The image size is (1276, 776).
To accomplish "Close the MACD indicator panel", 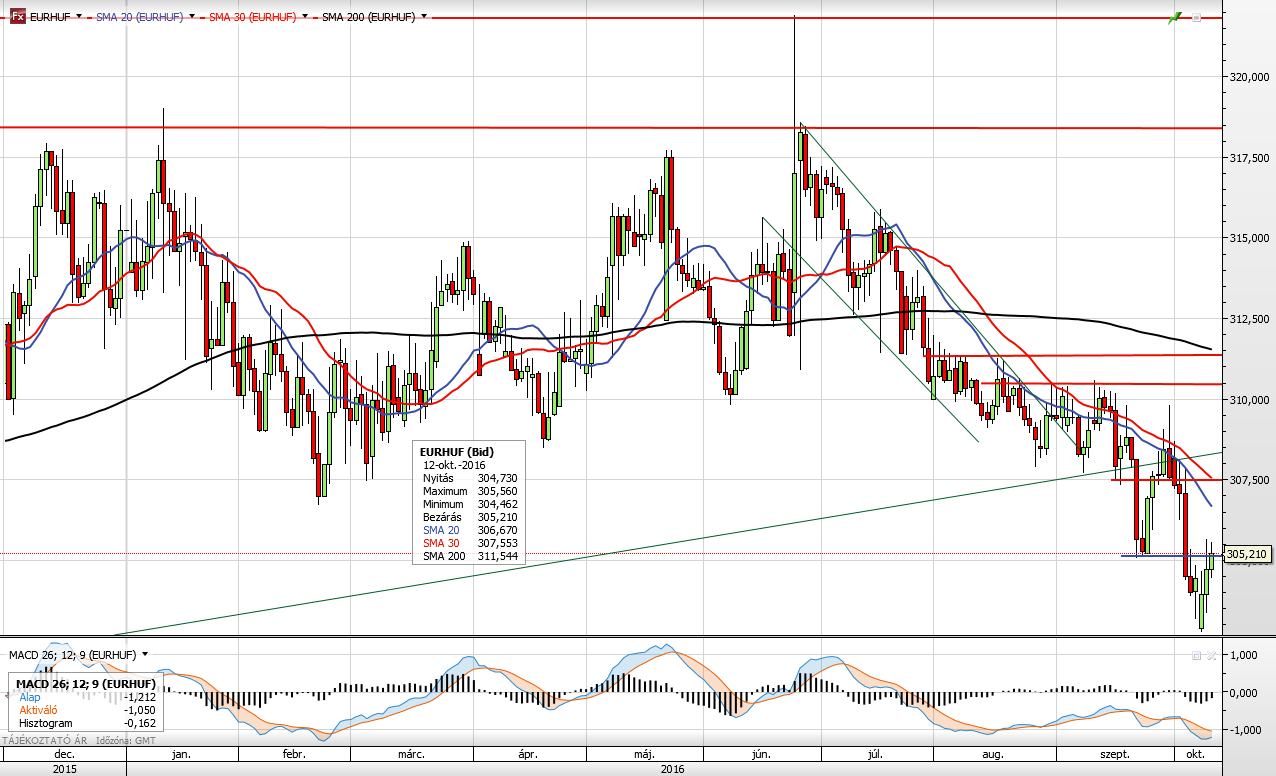I will click(x=1211, y=655).
